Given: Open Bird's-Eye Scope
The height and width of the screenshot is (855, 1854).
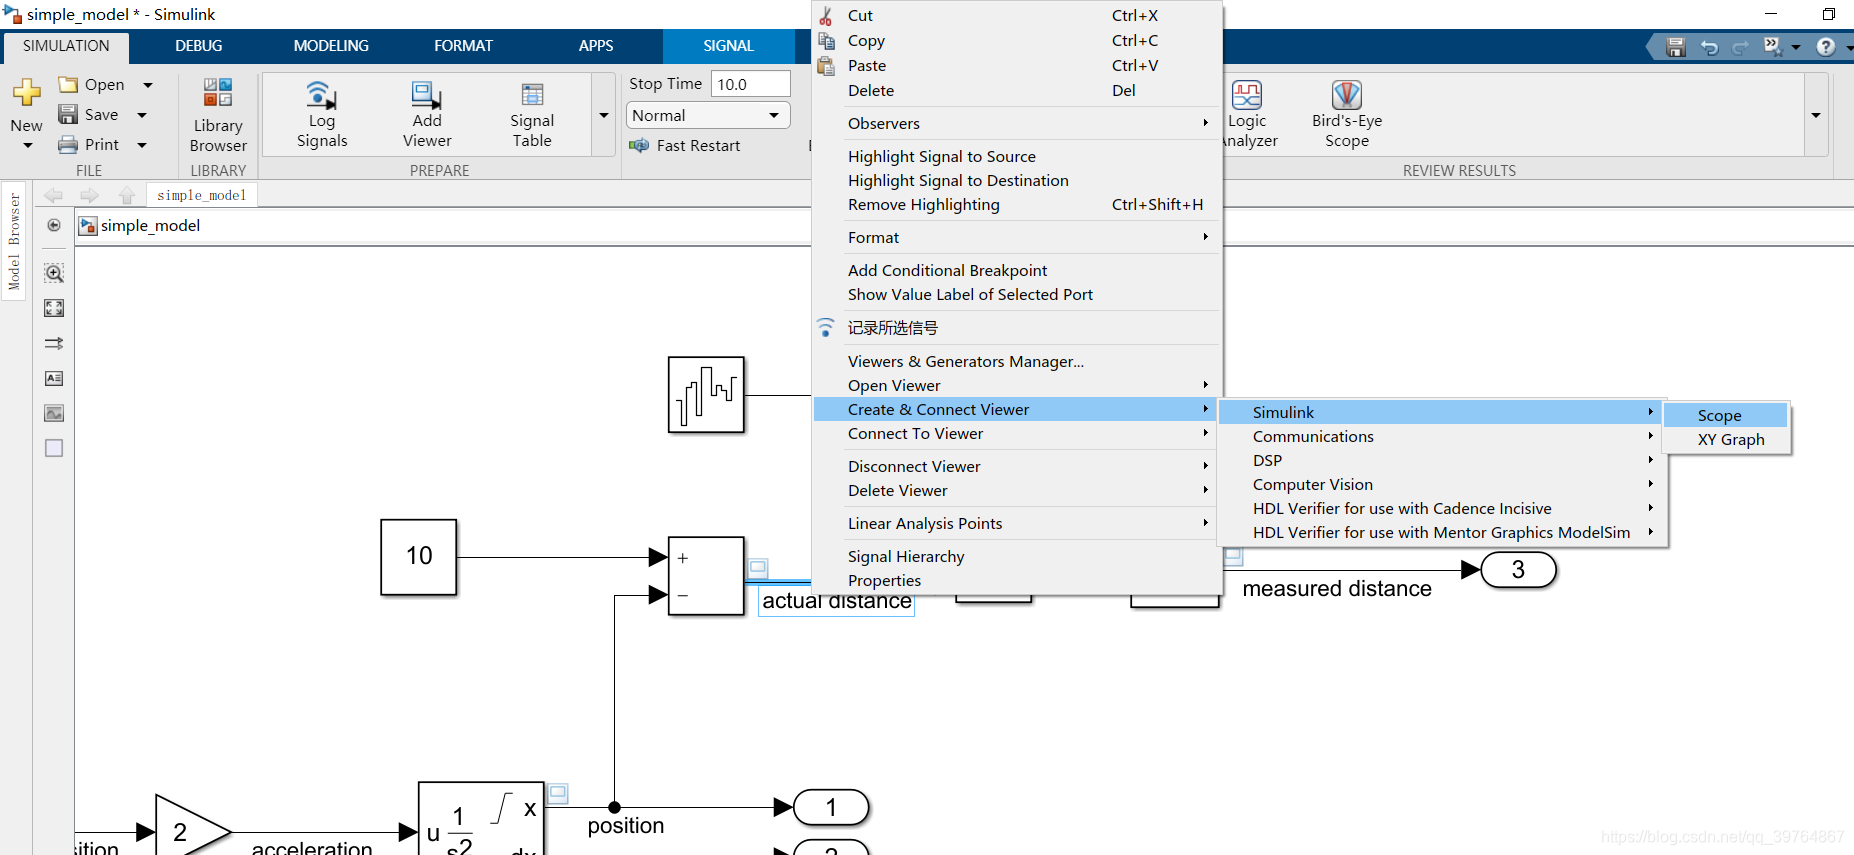Looking at the screenshot, I should pyautogui.click(x=1347, y=115).
